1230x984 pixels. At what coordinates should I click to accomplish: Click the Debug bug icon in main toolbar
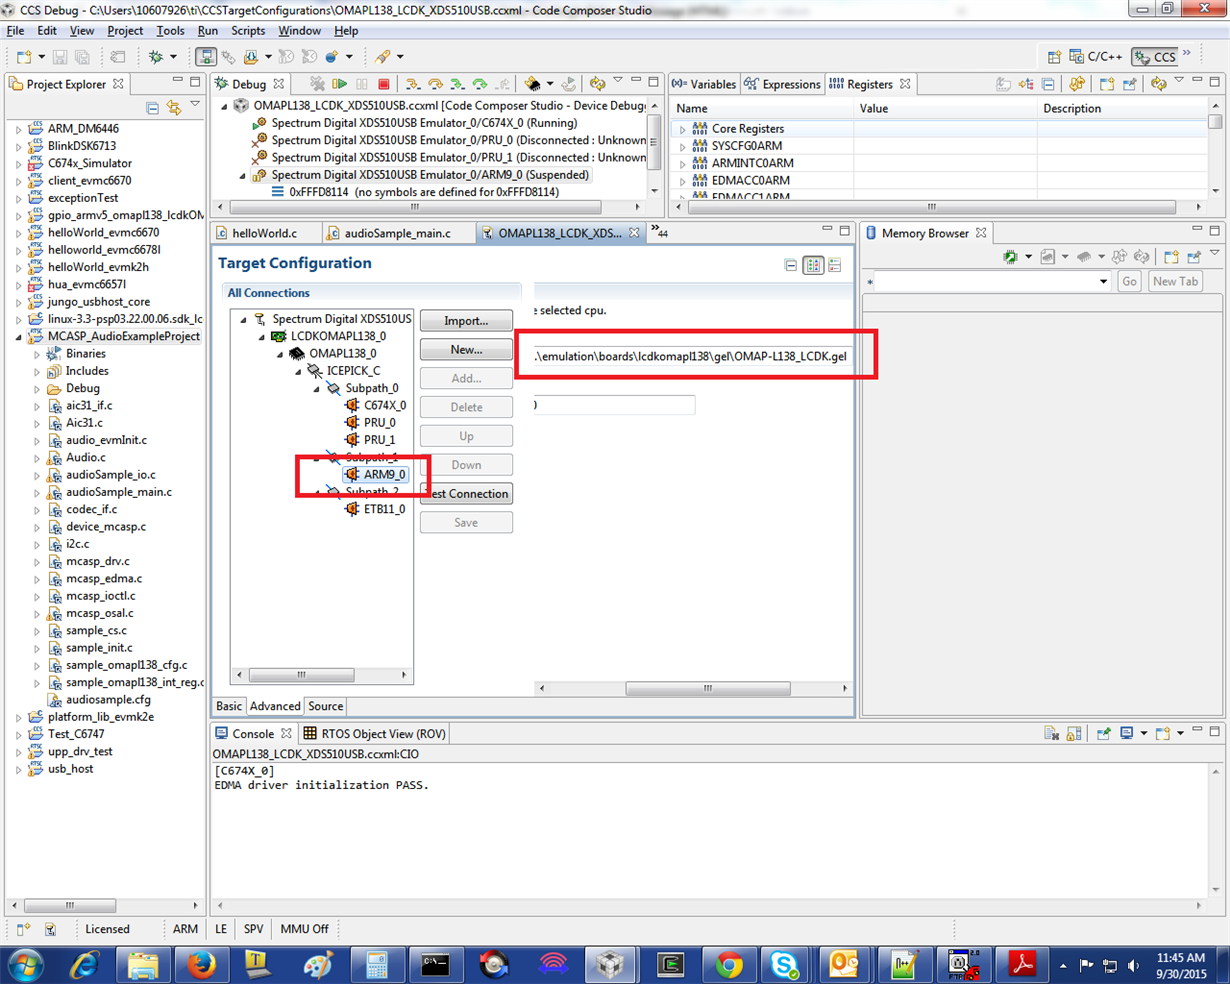coord(156,57)
